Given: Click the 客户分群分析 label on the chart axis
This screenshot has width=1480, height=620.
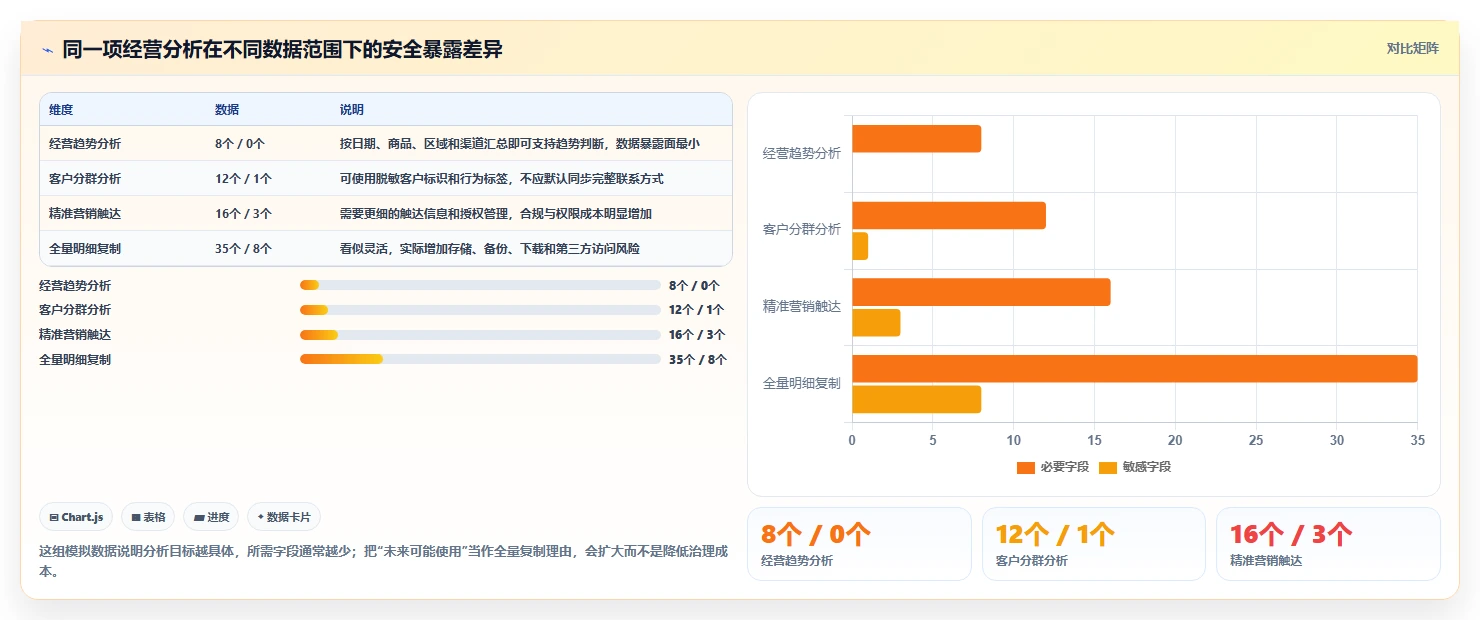Looking at the screenshot, I should tap(802, 229).
